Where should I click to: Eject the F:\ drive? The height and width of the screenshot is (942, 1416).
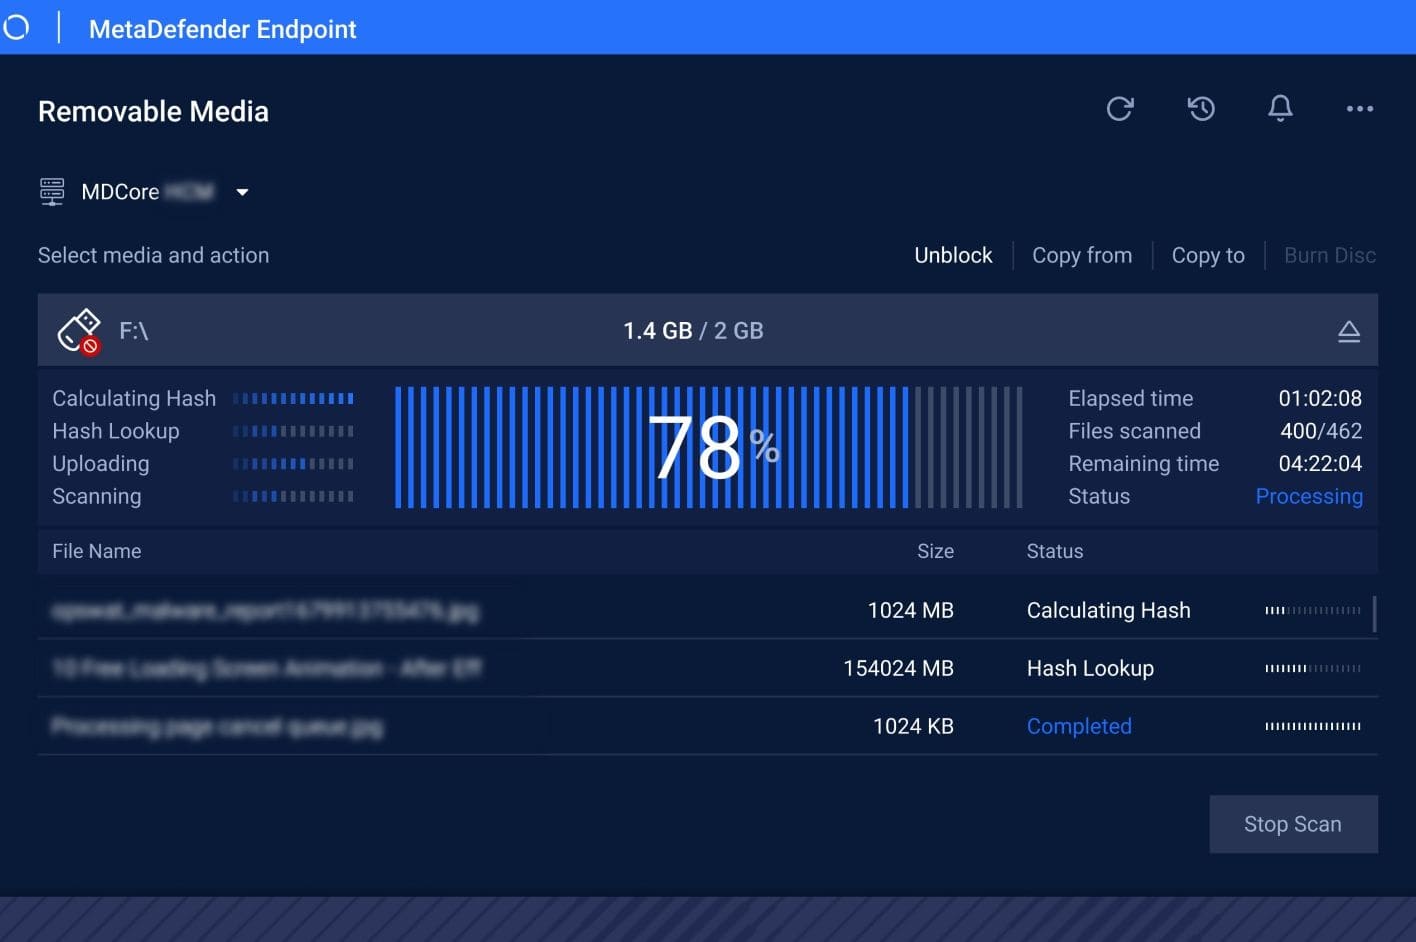click(x=1349, y=331)
